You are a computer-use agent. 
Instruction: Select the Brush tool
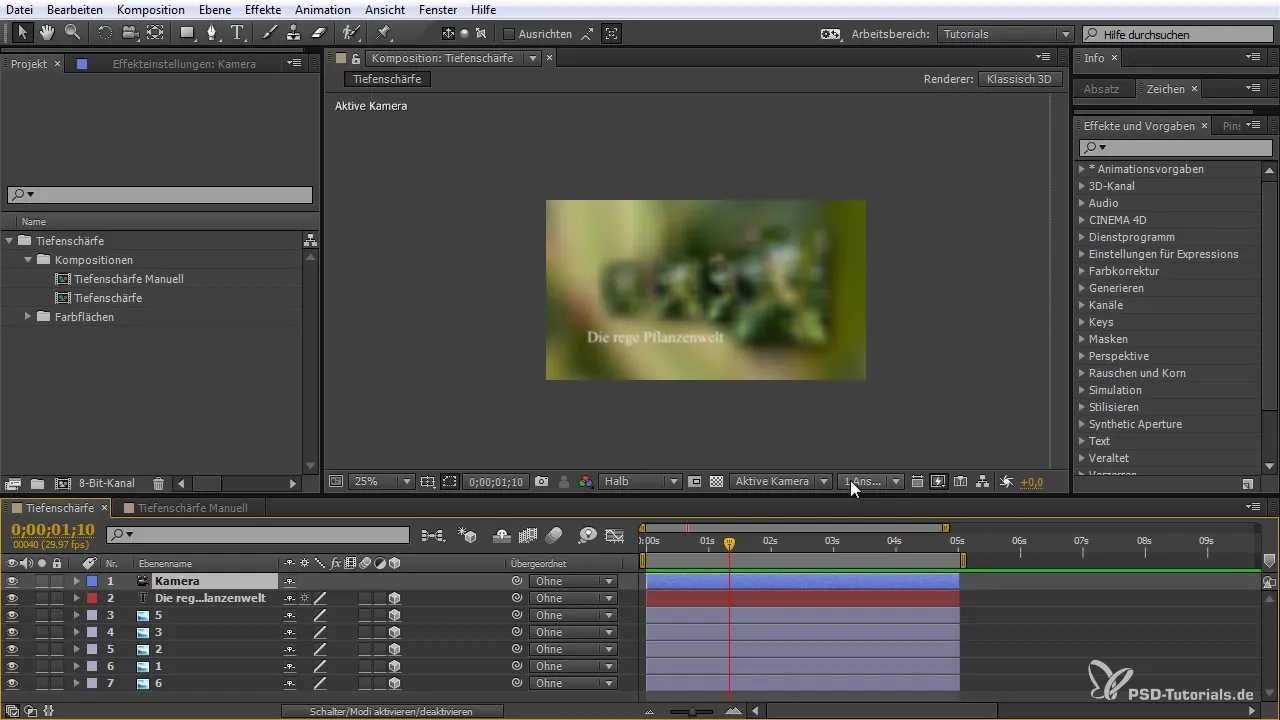[270, 33]
